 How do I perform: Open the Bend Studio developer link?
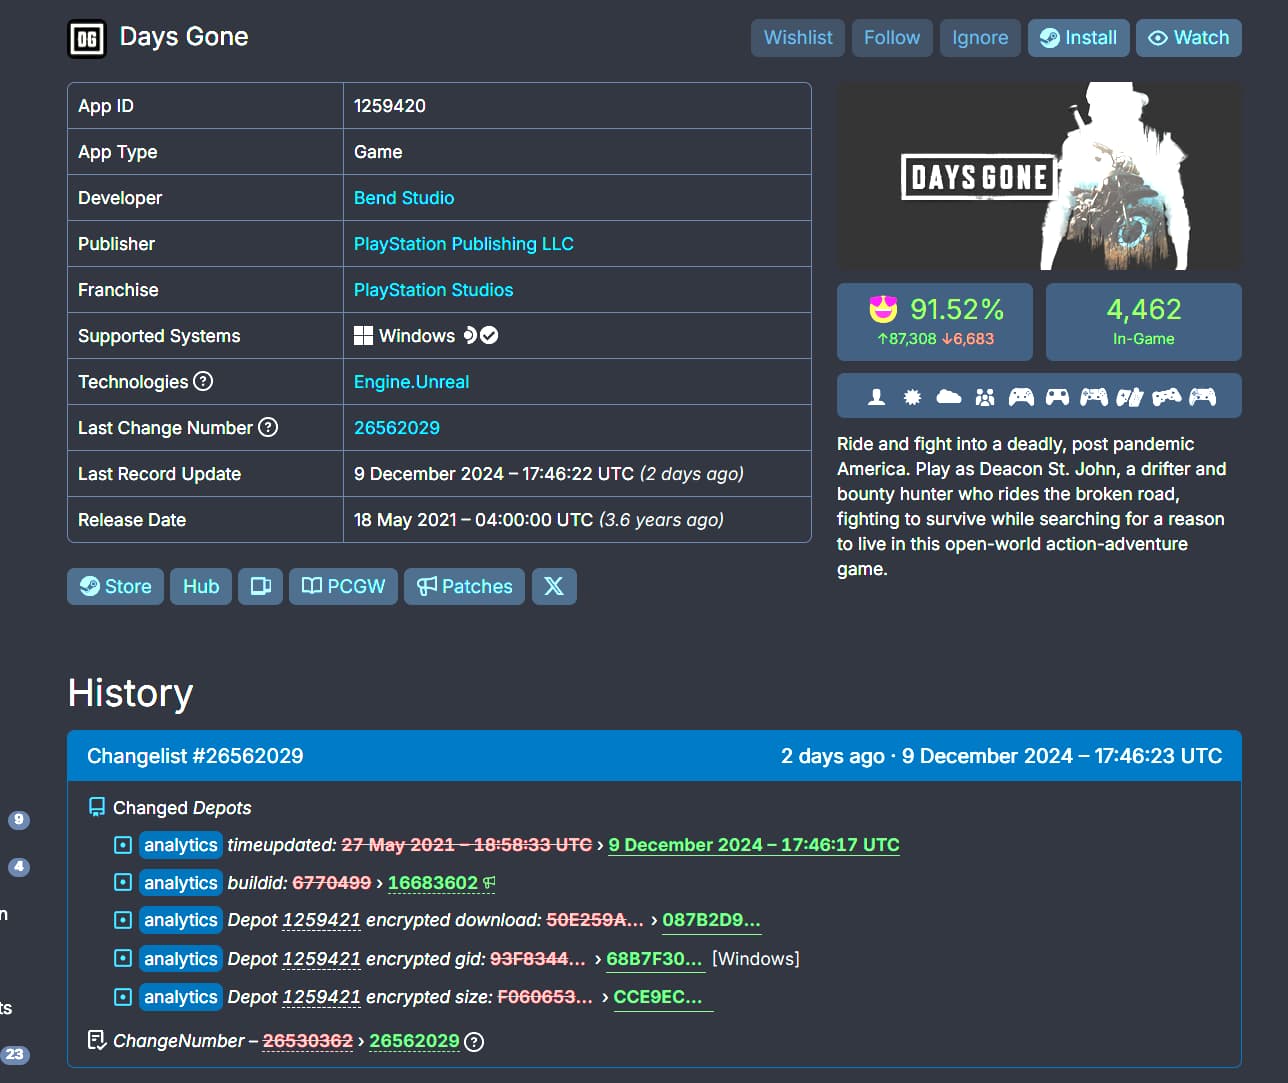(x=404, y=198)
